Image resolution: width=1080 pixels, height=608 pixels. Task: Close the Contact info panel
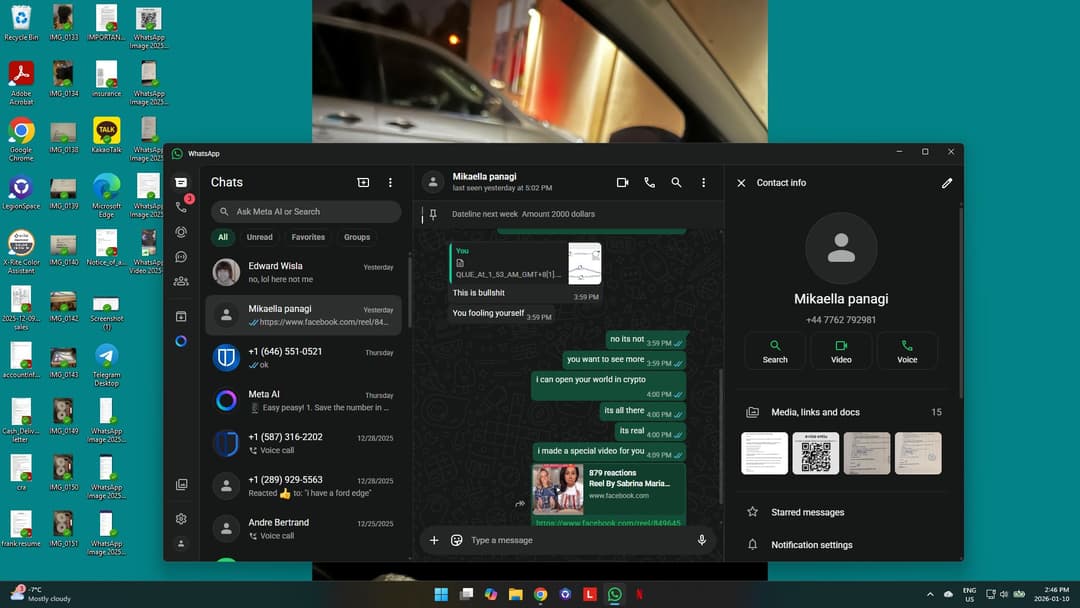[x=741, y=183]
